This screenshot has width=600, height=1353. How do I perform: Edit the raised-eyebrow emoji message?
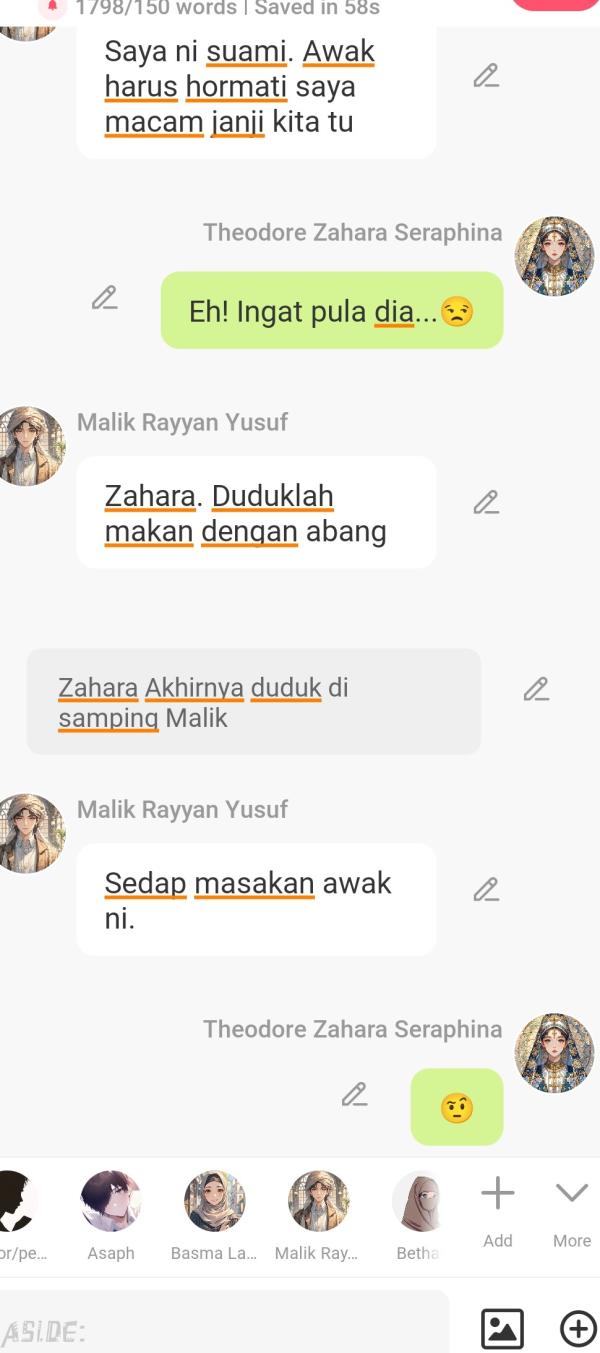tap(354, 1094)
